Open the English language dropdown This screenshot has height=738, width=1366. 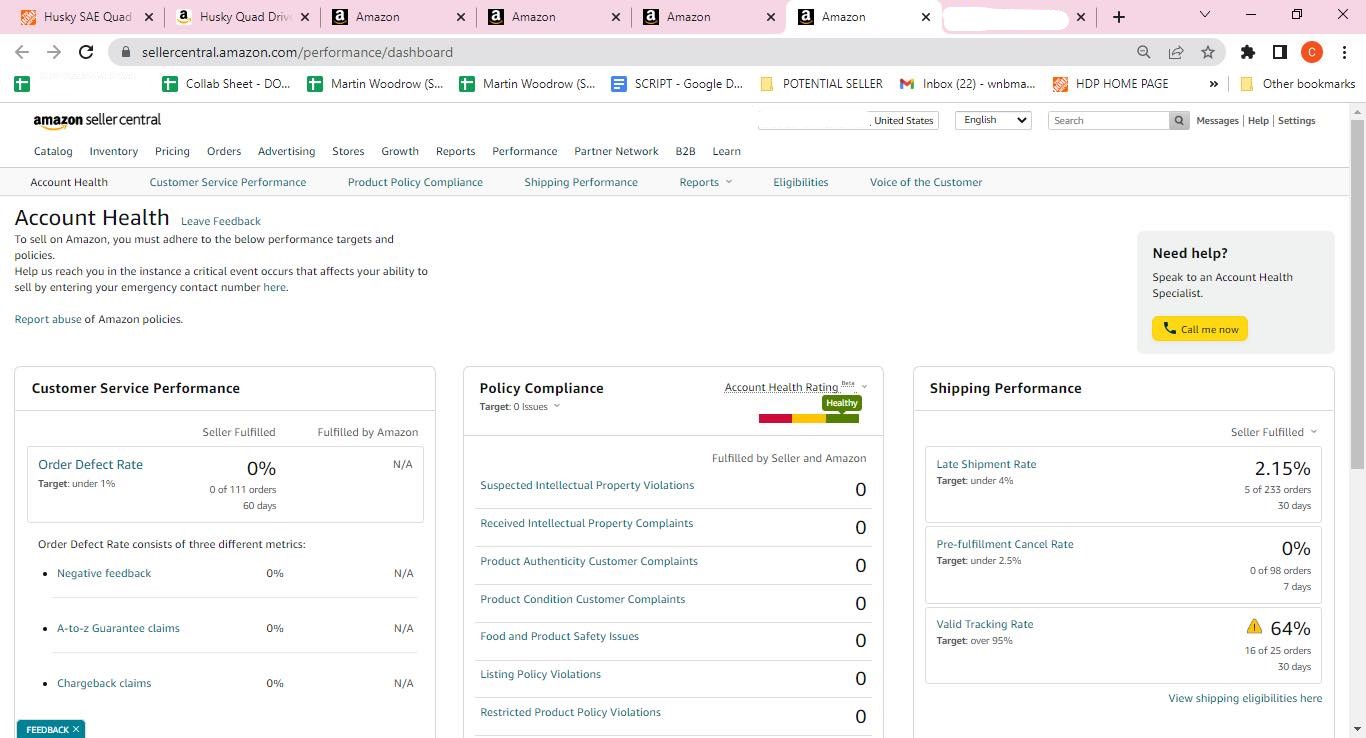(992, 120)
